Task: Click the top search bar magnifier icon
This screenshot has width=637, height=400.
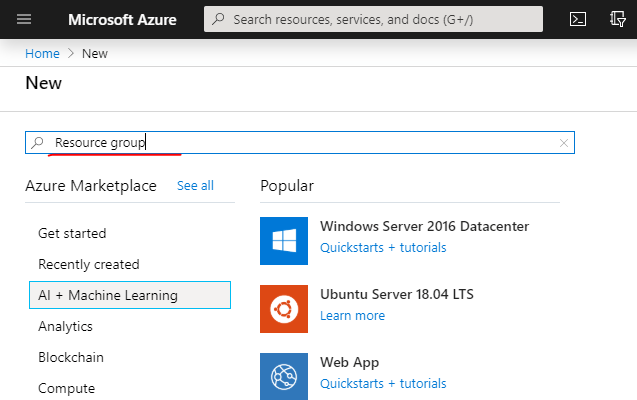Action: (218, 19)
